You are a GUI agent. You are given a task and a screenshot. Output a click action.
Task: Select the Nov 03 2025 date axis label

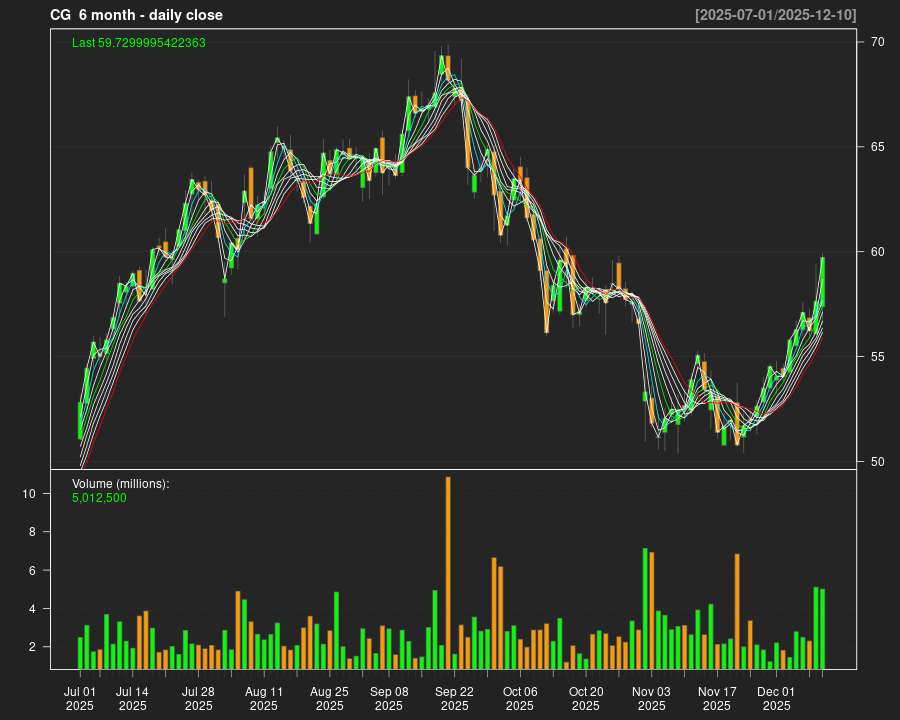[x=650, y=698]
